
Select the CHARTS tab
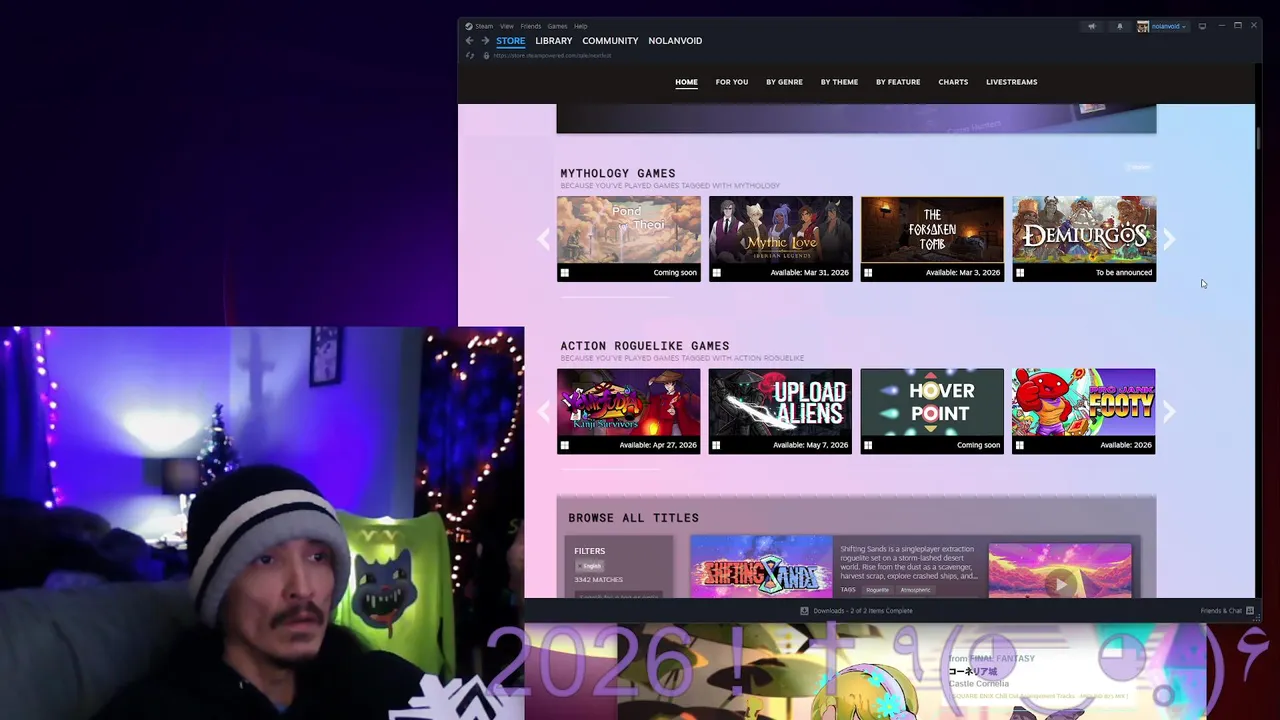point(953,82)
